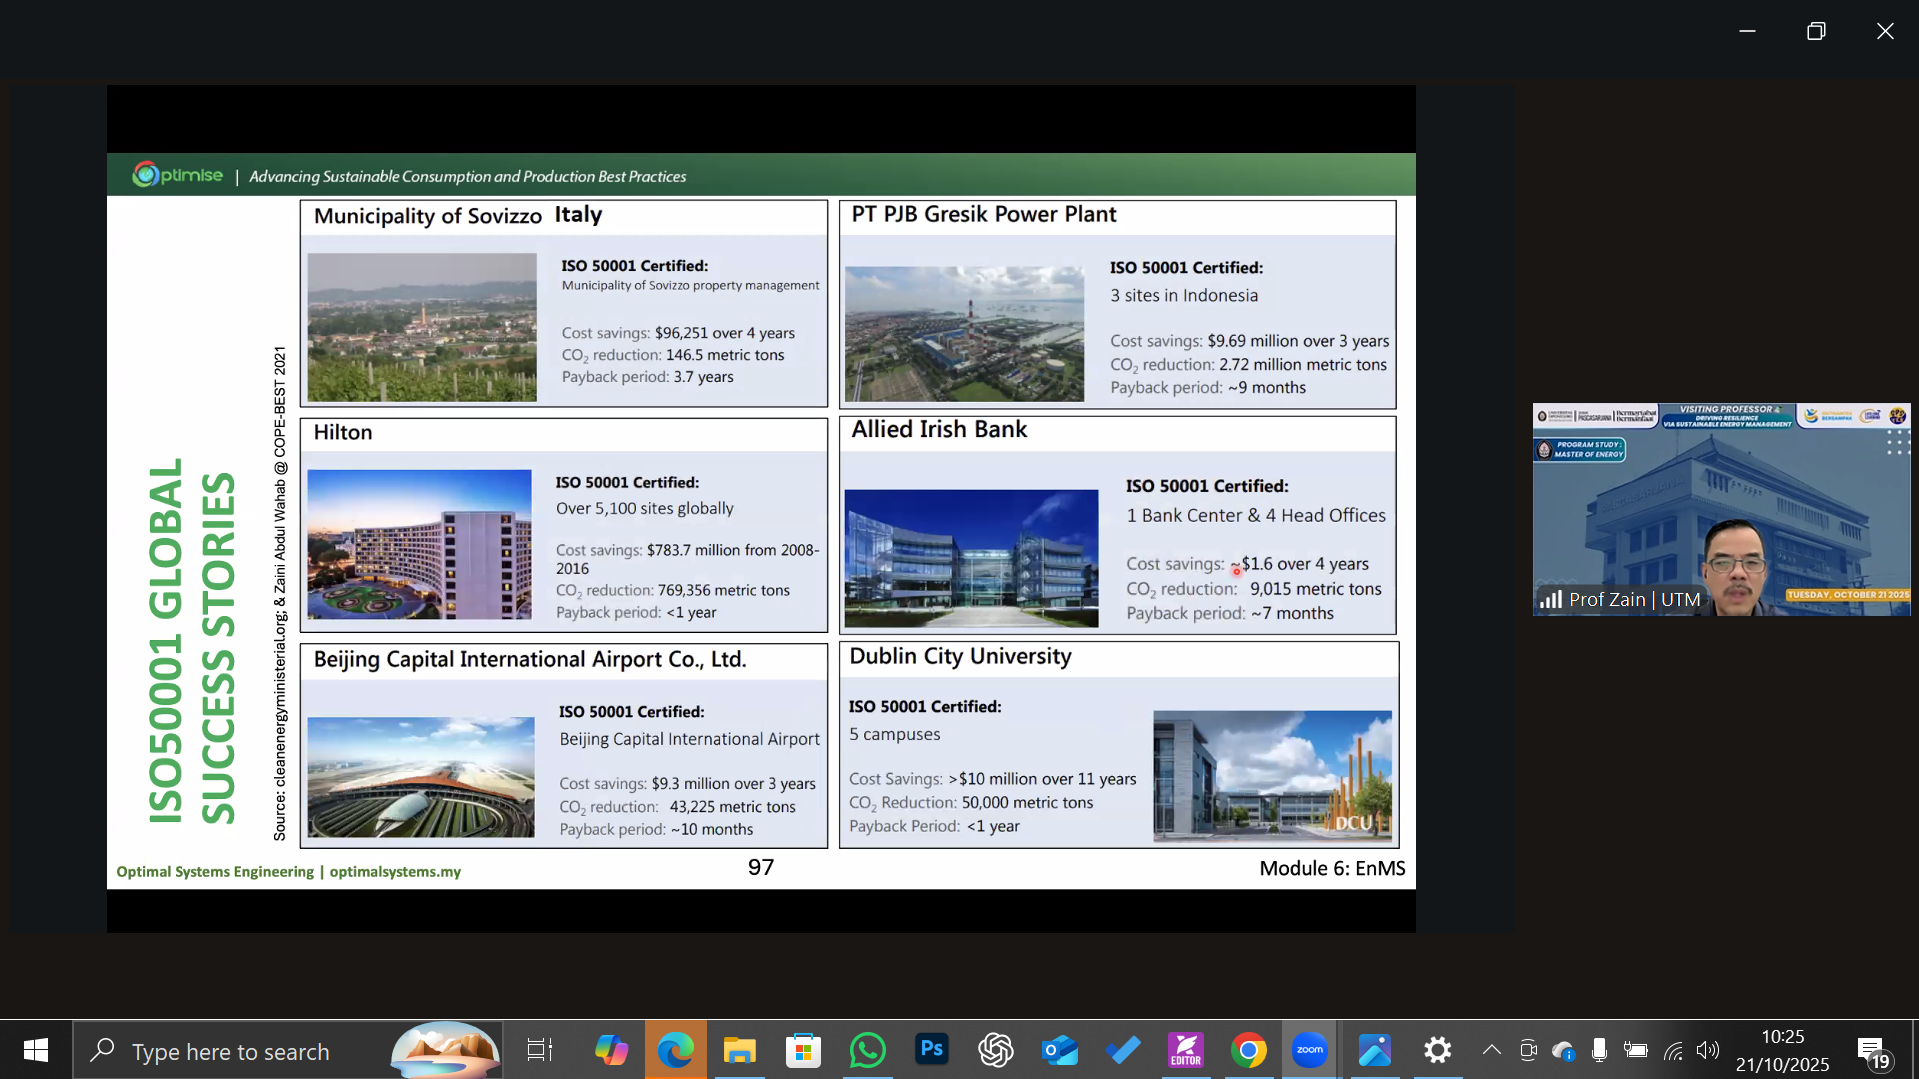This screenshot has width=1919, height=1079.
Task: Open Adobe Photoshop from the taskbar
Action: click(x=931, y=1050)
